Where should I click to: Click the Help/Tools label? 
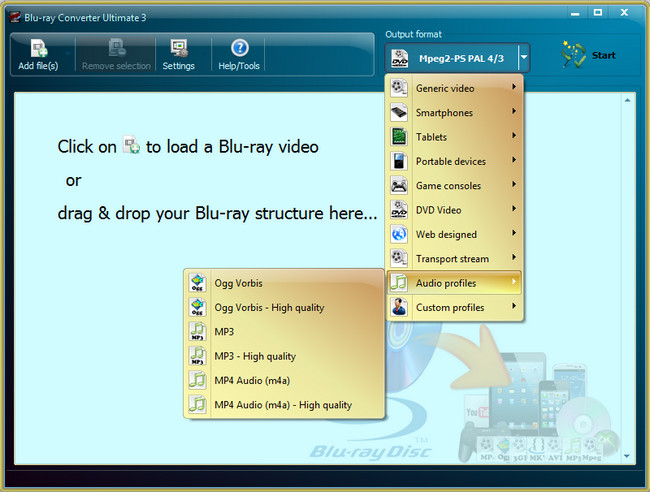click(x=239, y=66)
